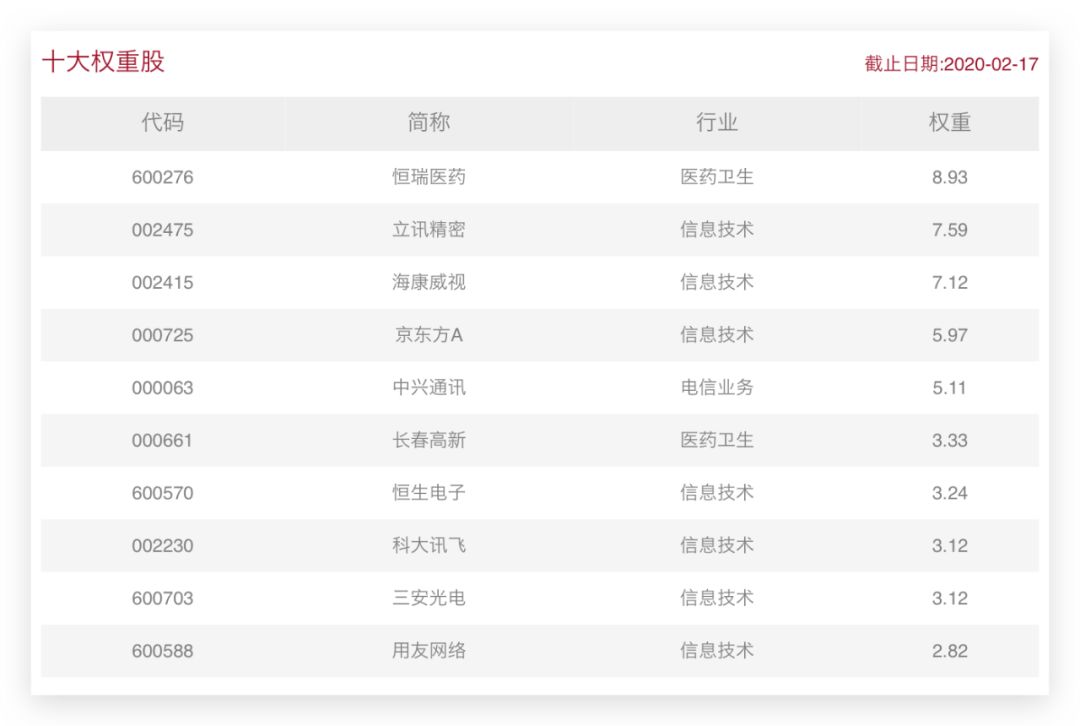Select stock name 三安光电
The height and width of the screenshot is (726, 1080).
tap(428, 598)
